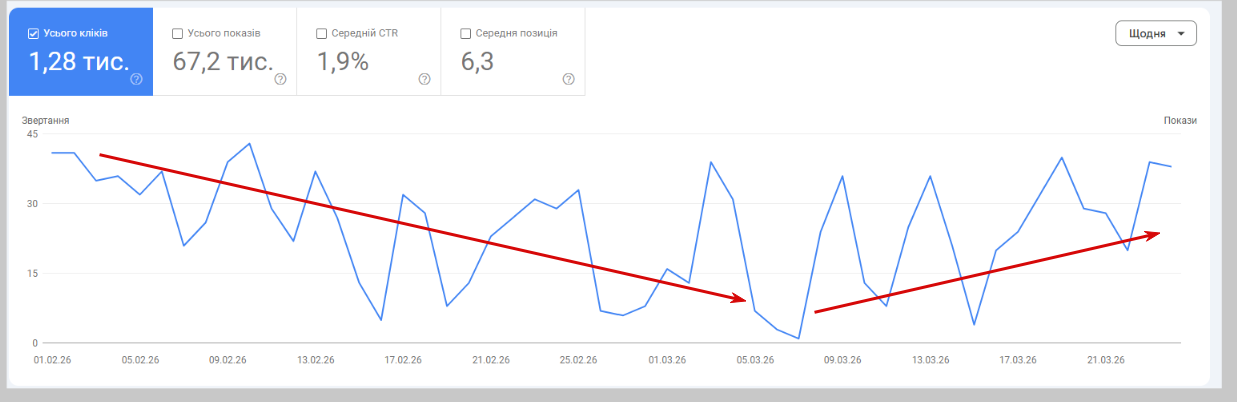The image size is (1237, 402).
Task: Open the Щодня interval dropdown
Action: point(1156,33)
